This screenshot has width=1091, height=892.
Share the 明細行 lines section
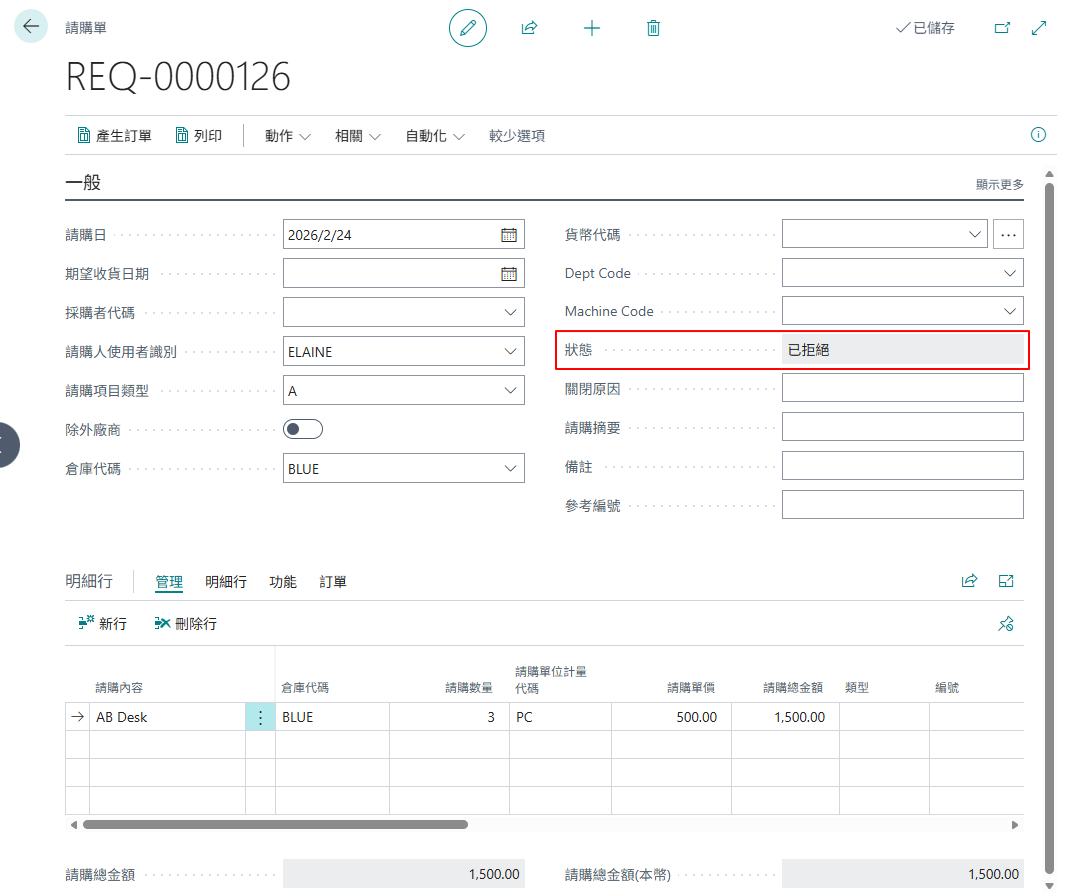(969, 581)
